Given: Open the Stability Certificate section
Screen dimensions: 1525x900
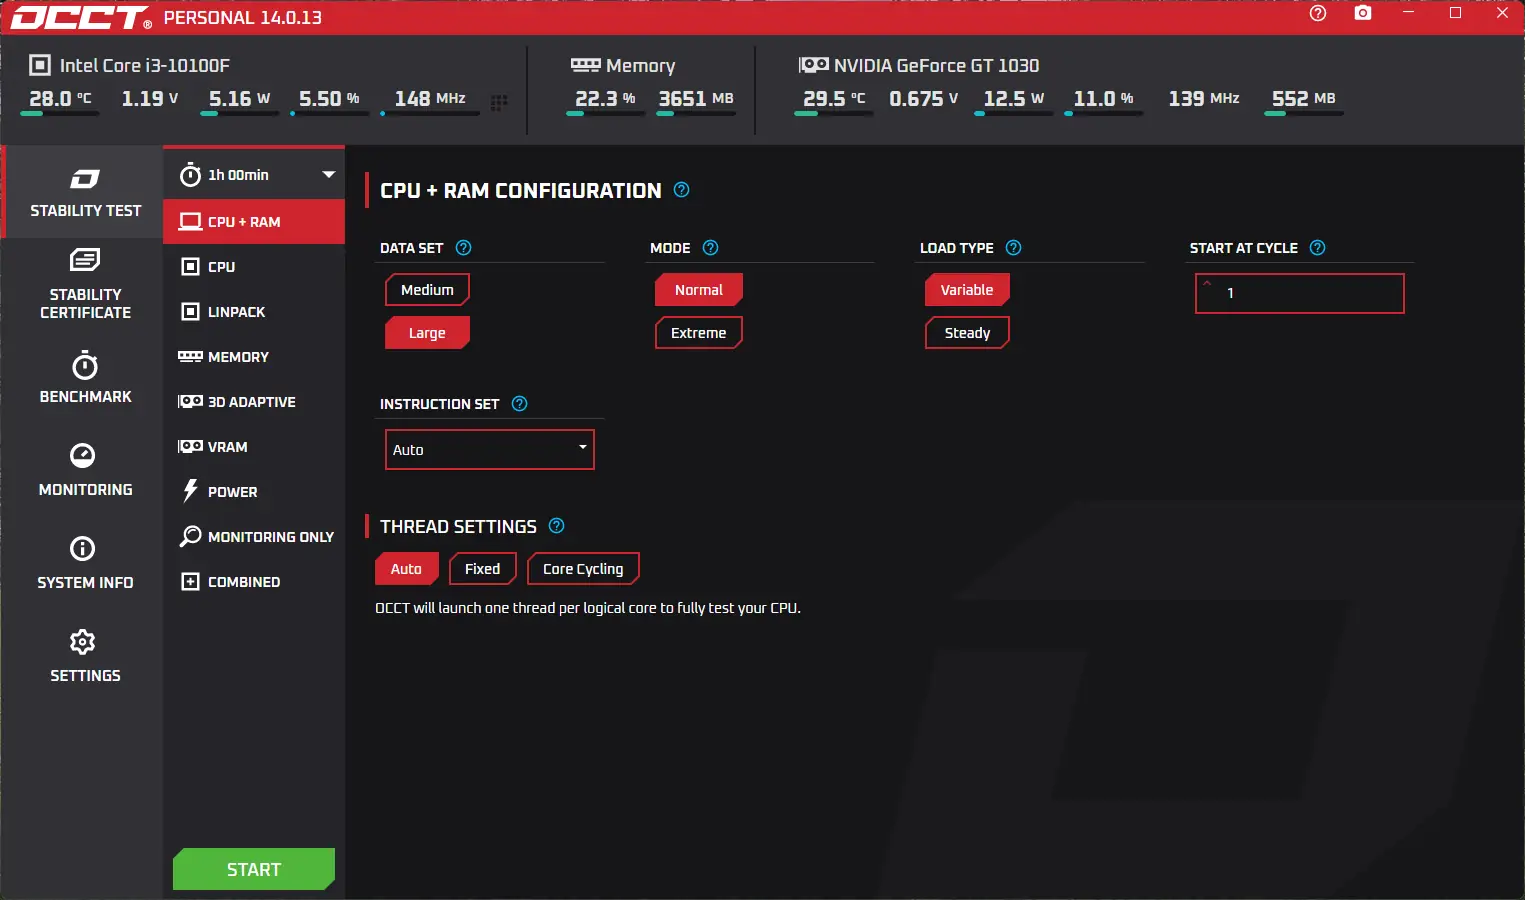Looking at the screenshot, I should [85, 285].
